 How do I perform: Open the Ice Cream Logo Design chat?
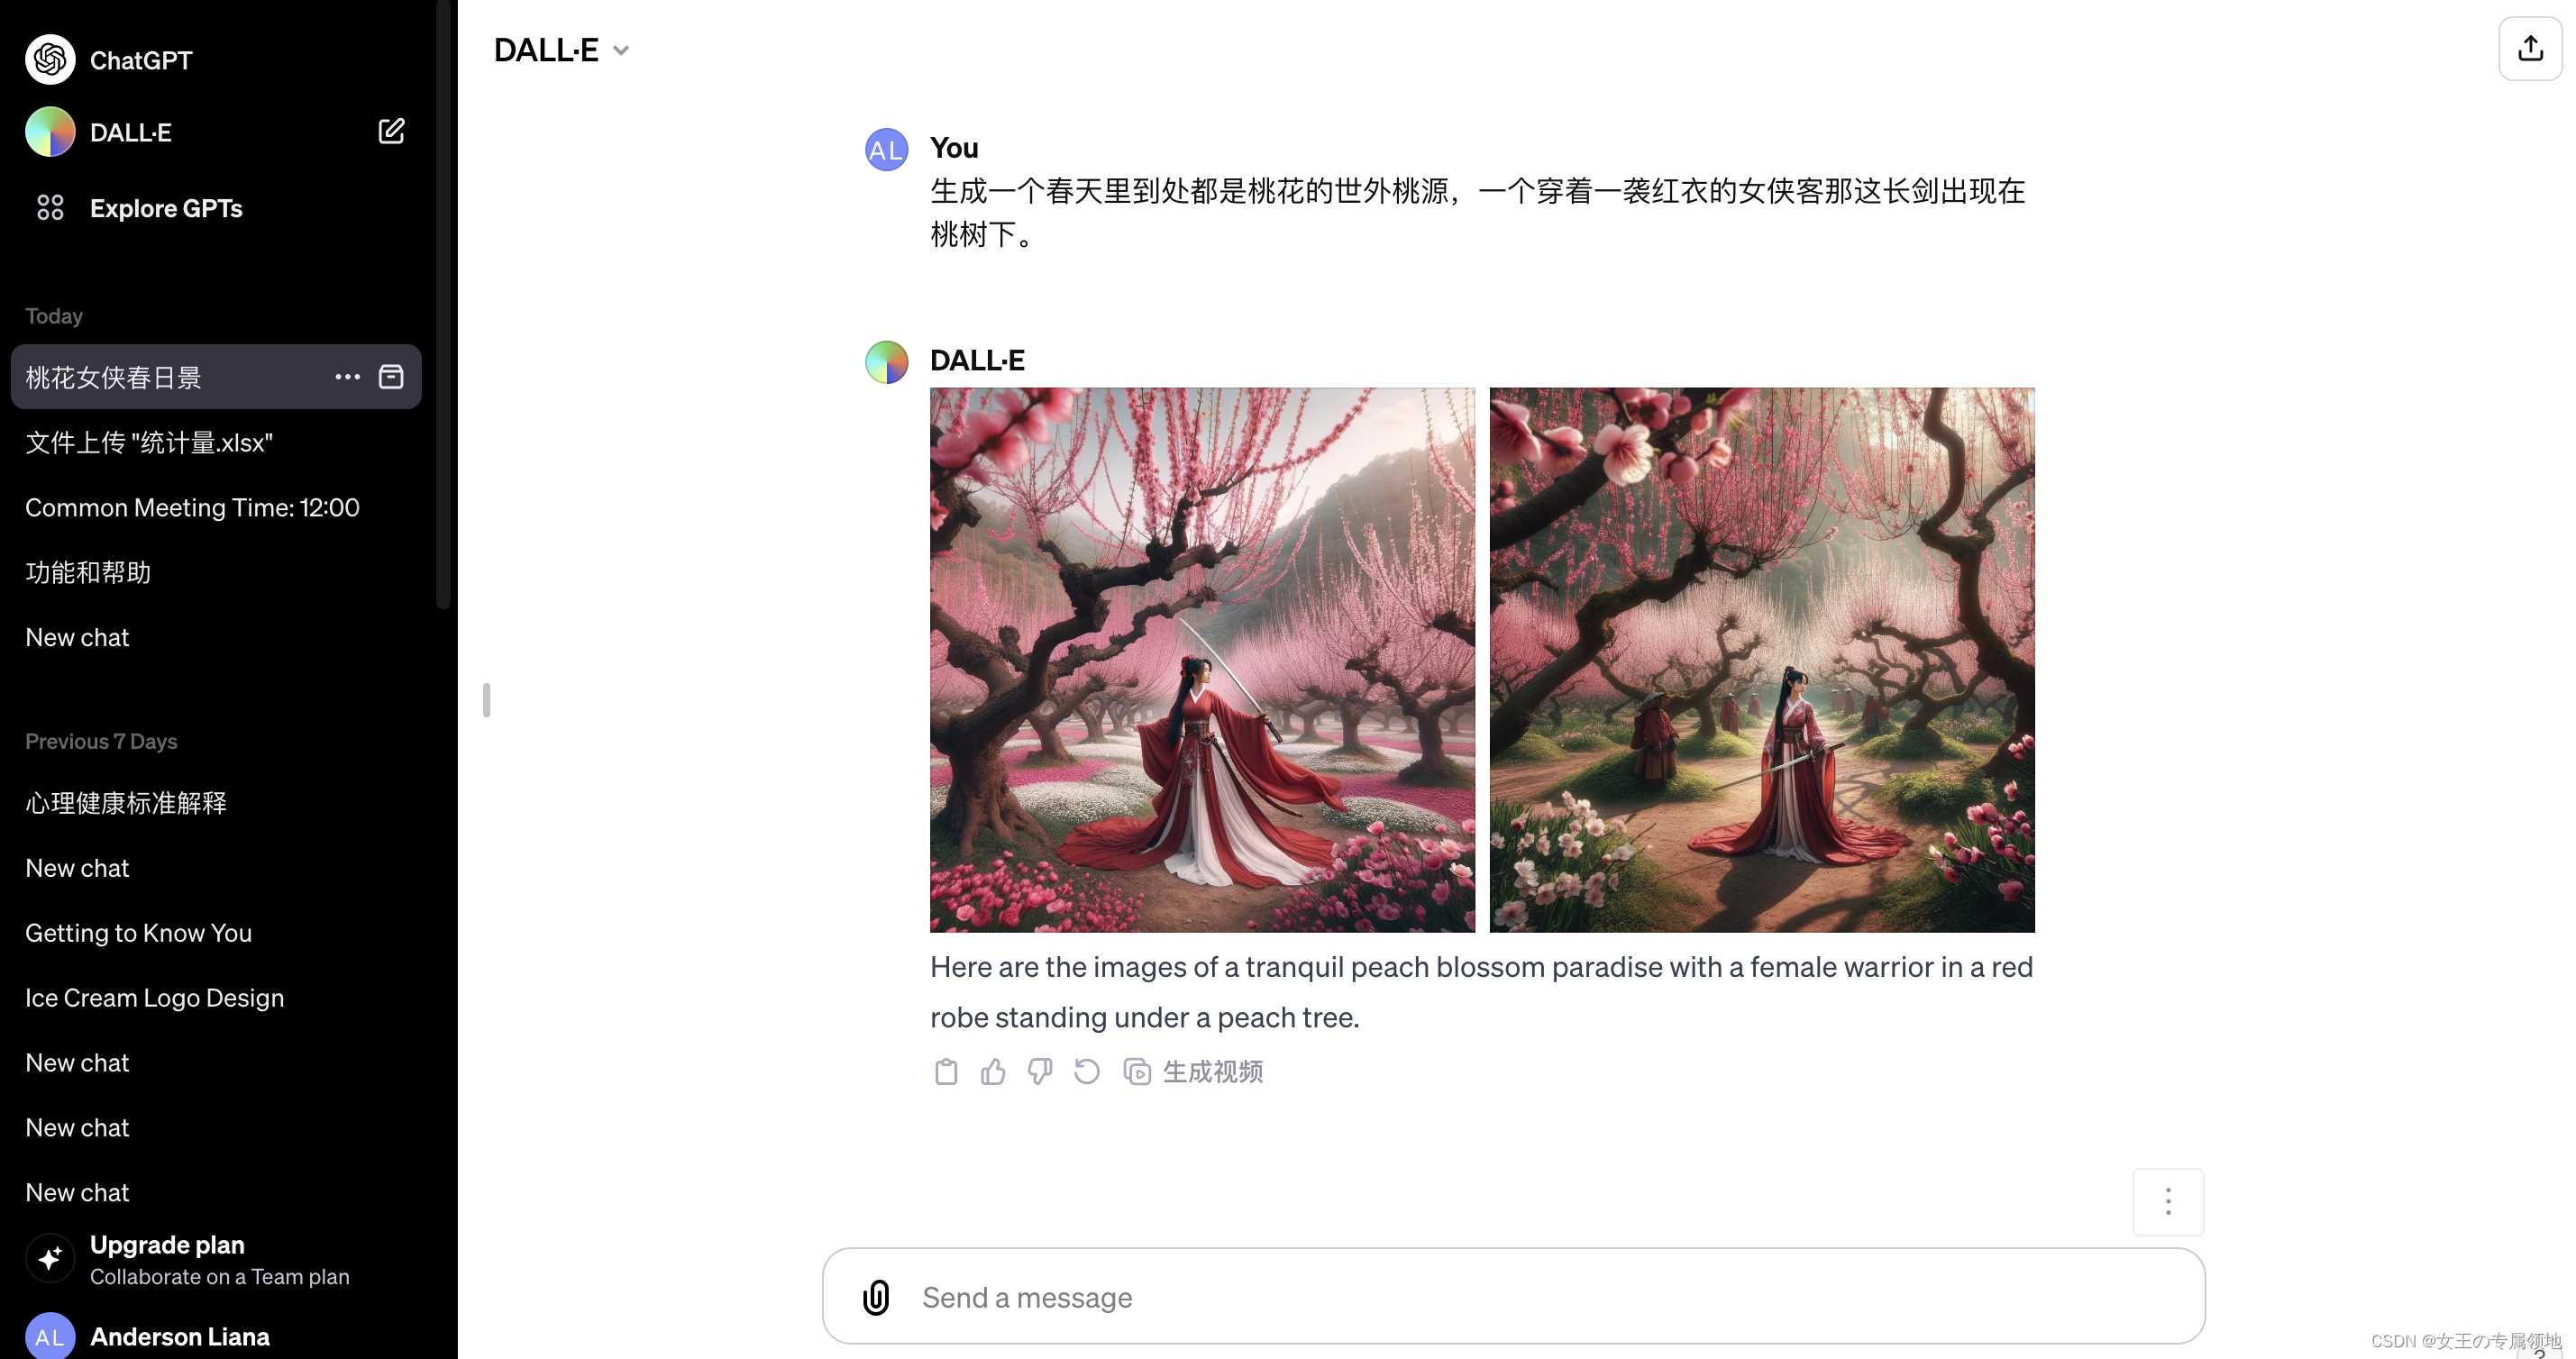(155, 998)
